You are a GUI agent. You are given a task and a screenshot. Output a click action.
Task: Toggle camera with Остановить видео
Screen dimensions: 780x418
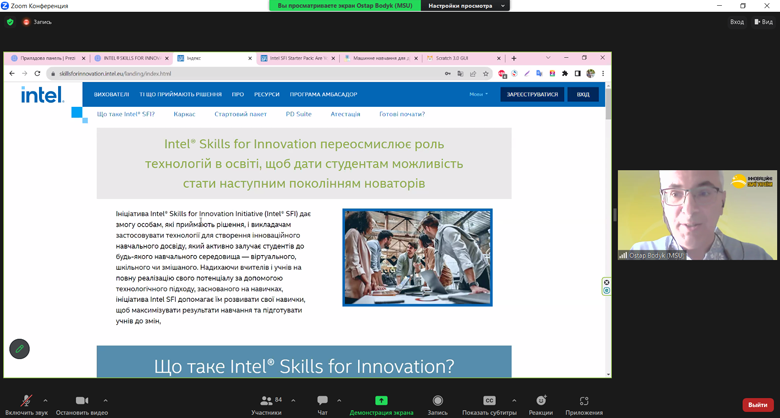coord(82,401)
